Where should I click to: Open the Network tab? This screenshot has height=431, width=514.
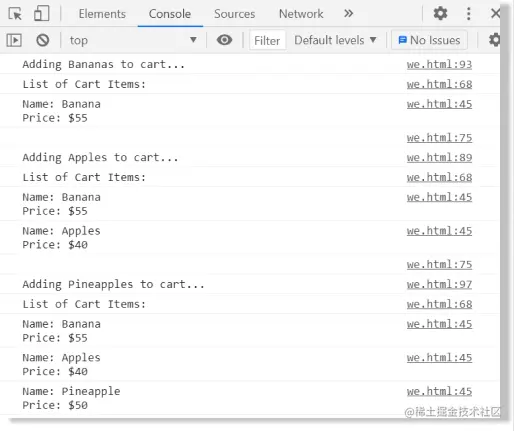[301, 14]
